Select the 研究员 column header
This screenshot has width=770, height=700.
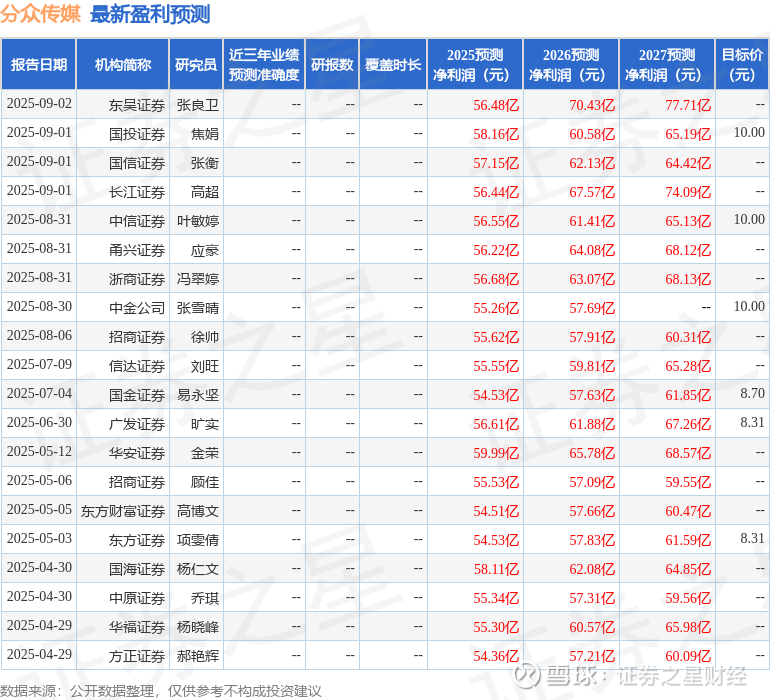[x=196, y=64]
